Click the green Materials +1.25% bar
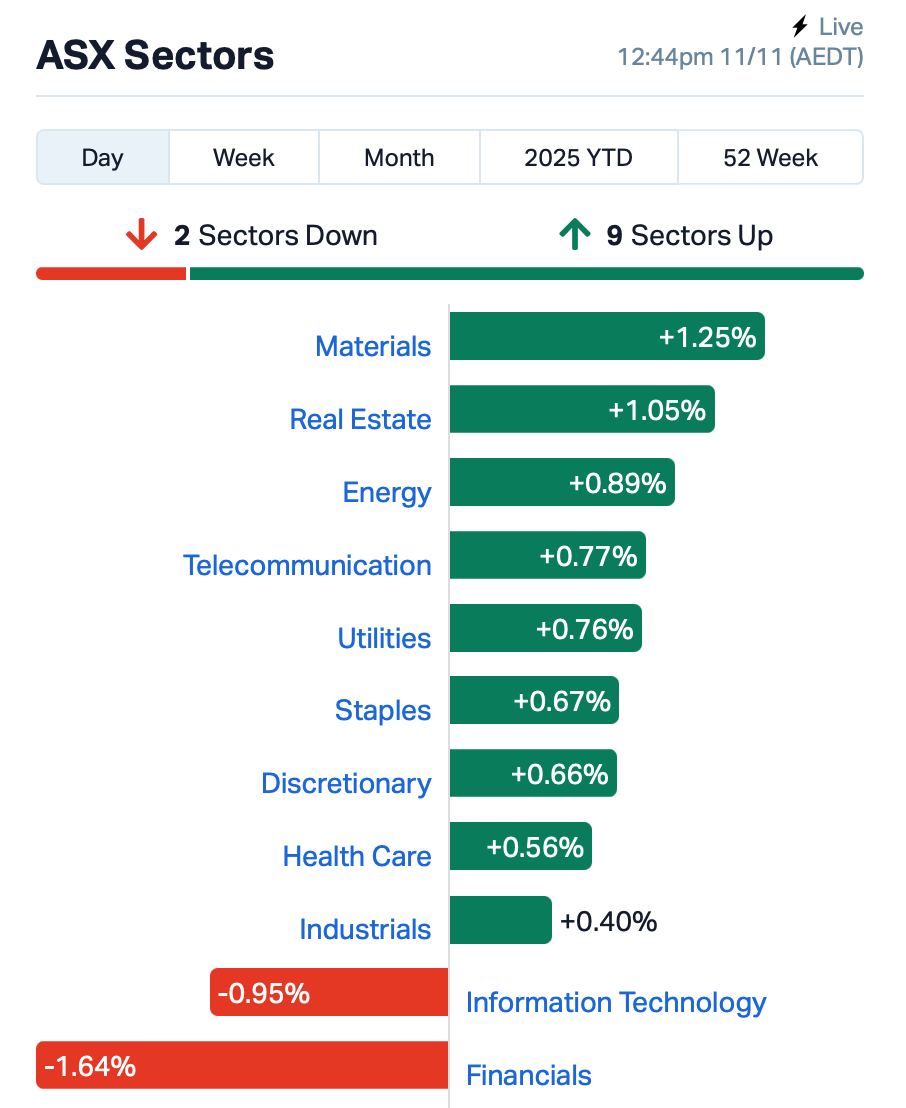The image size is (906, 1108). (606, 337)
